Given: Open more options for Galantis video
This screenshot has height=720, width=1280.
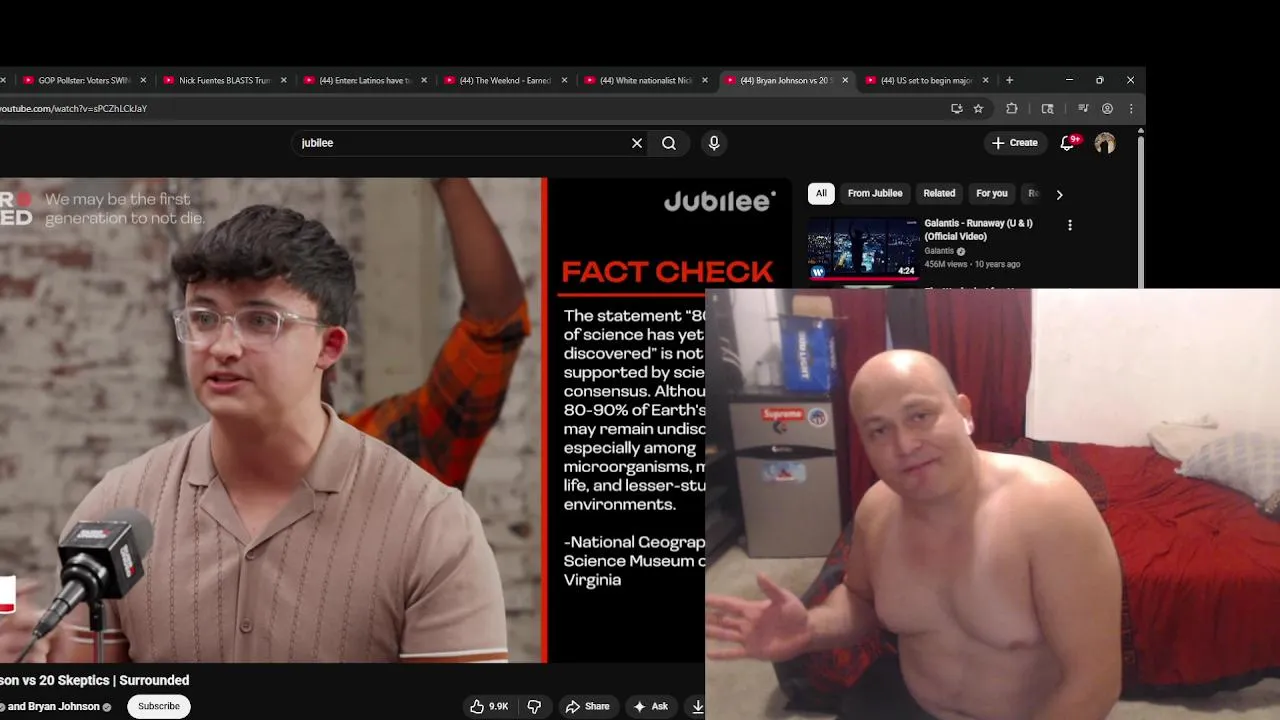Looking at the screenshot, I should click(1070, 225).
